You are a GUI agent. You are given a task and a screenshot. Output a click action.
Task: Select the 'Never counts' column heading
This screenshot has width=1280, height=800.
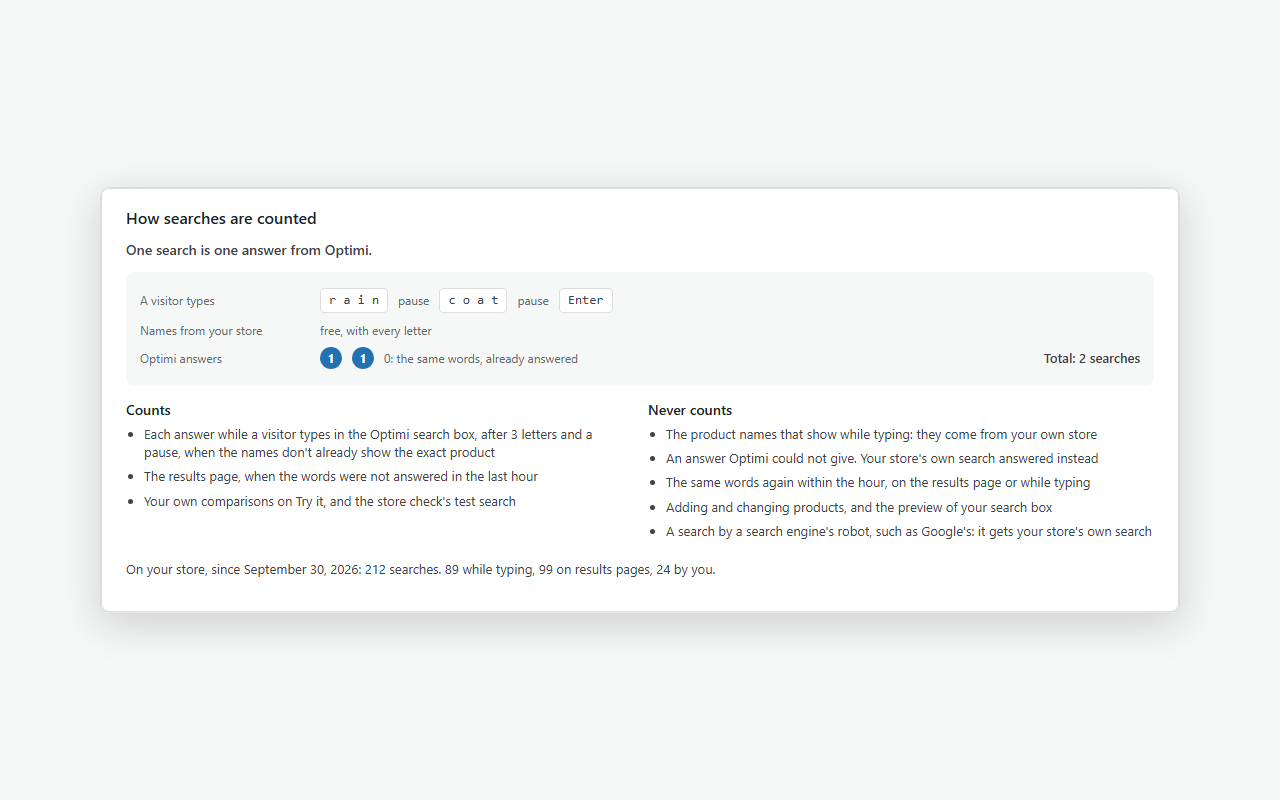pyautogui.click(x=690, y=410)
